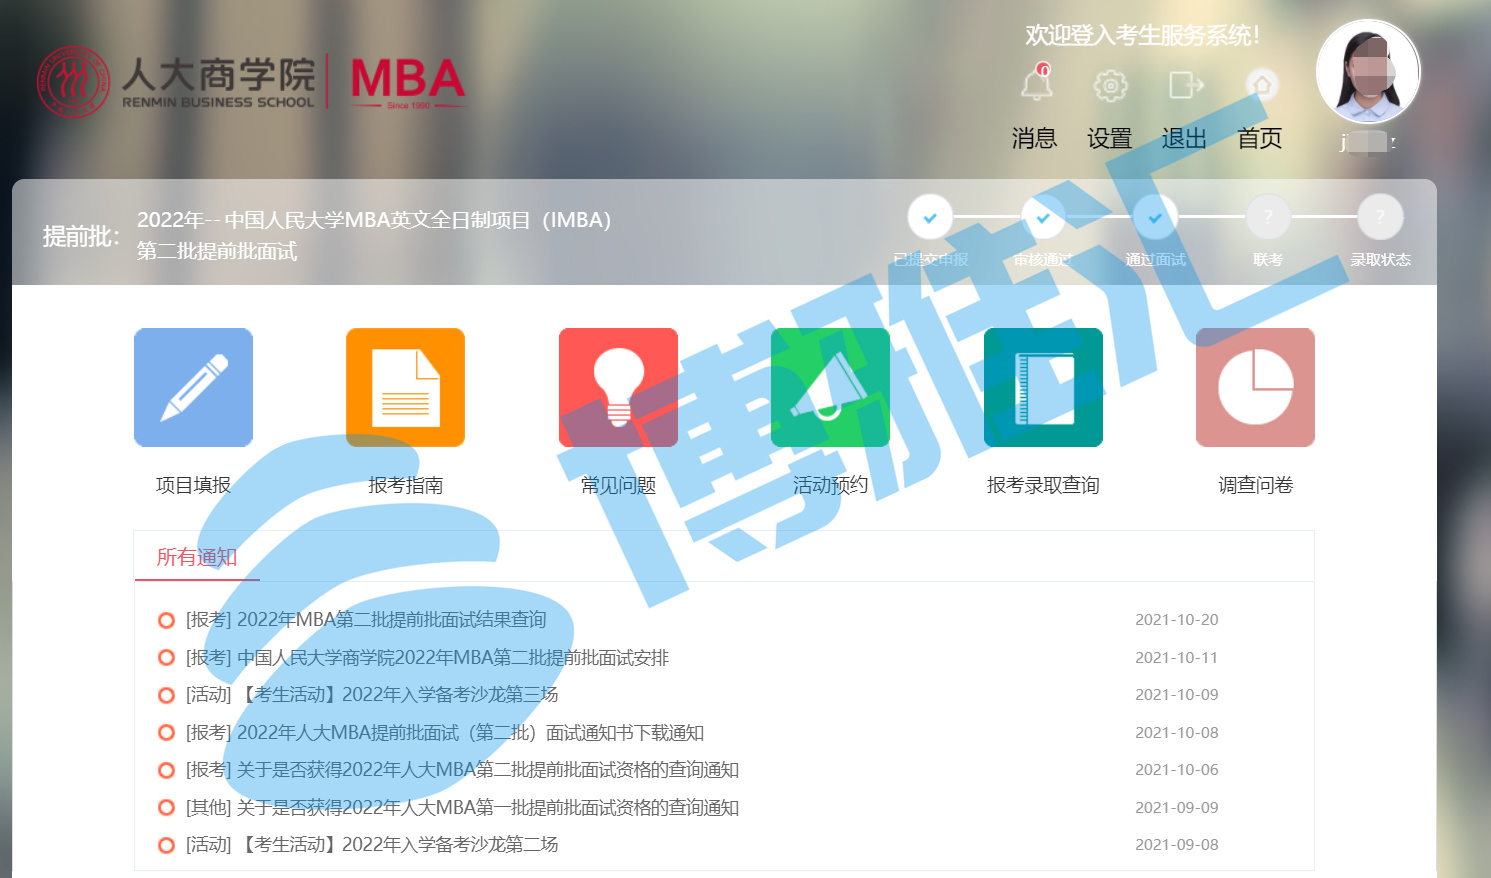Click the 退出 label text

1184,138
